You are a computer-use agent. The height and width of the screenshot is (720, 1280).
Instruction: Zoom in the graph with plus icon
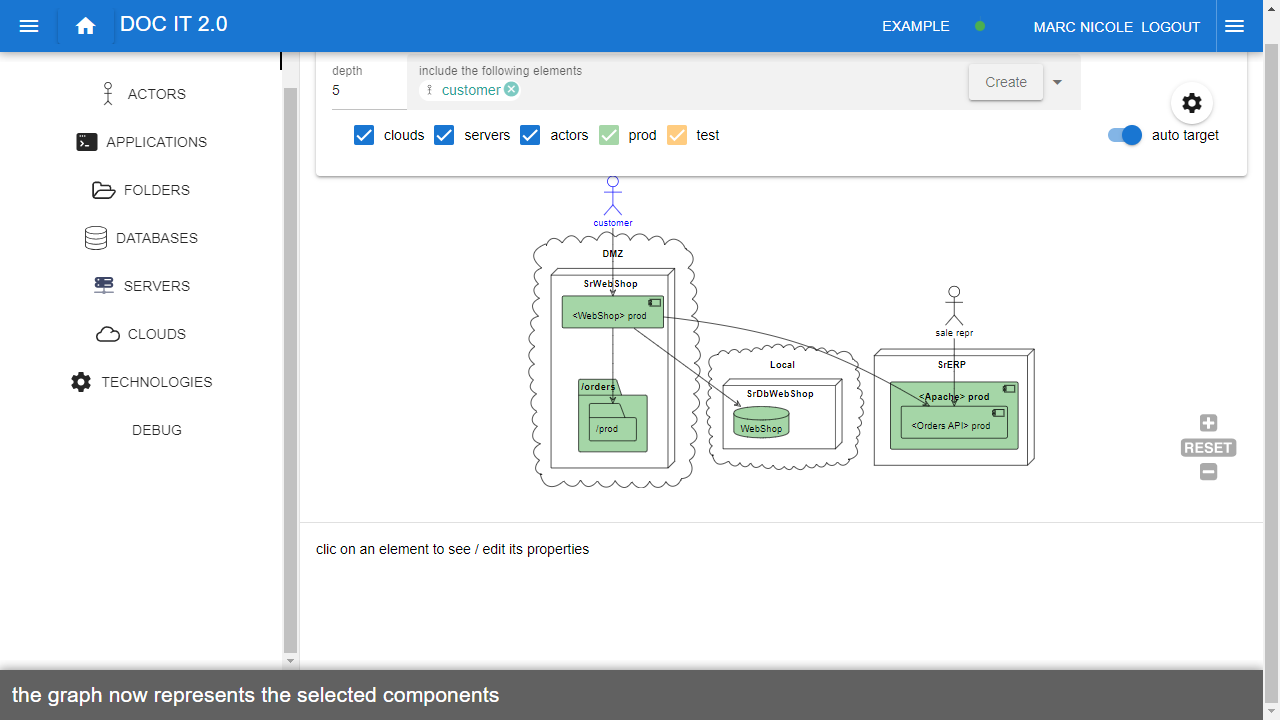click(1208, 423)
